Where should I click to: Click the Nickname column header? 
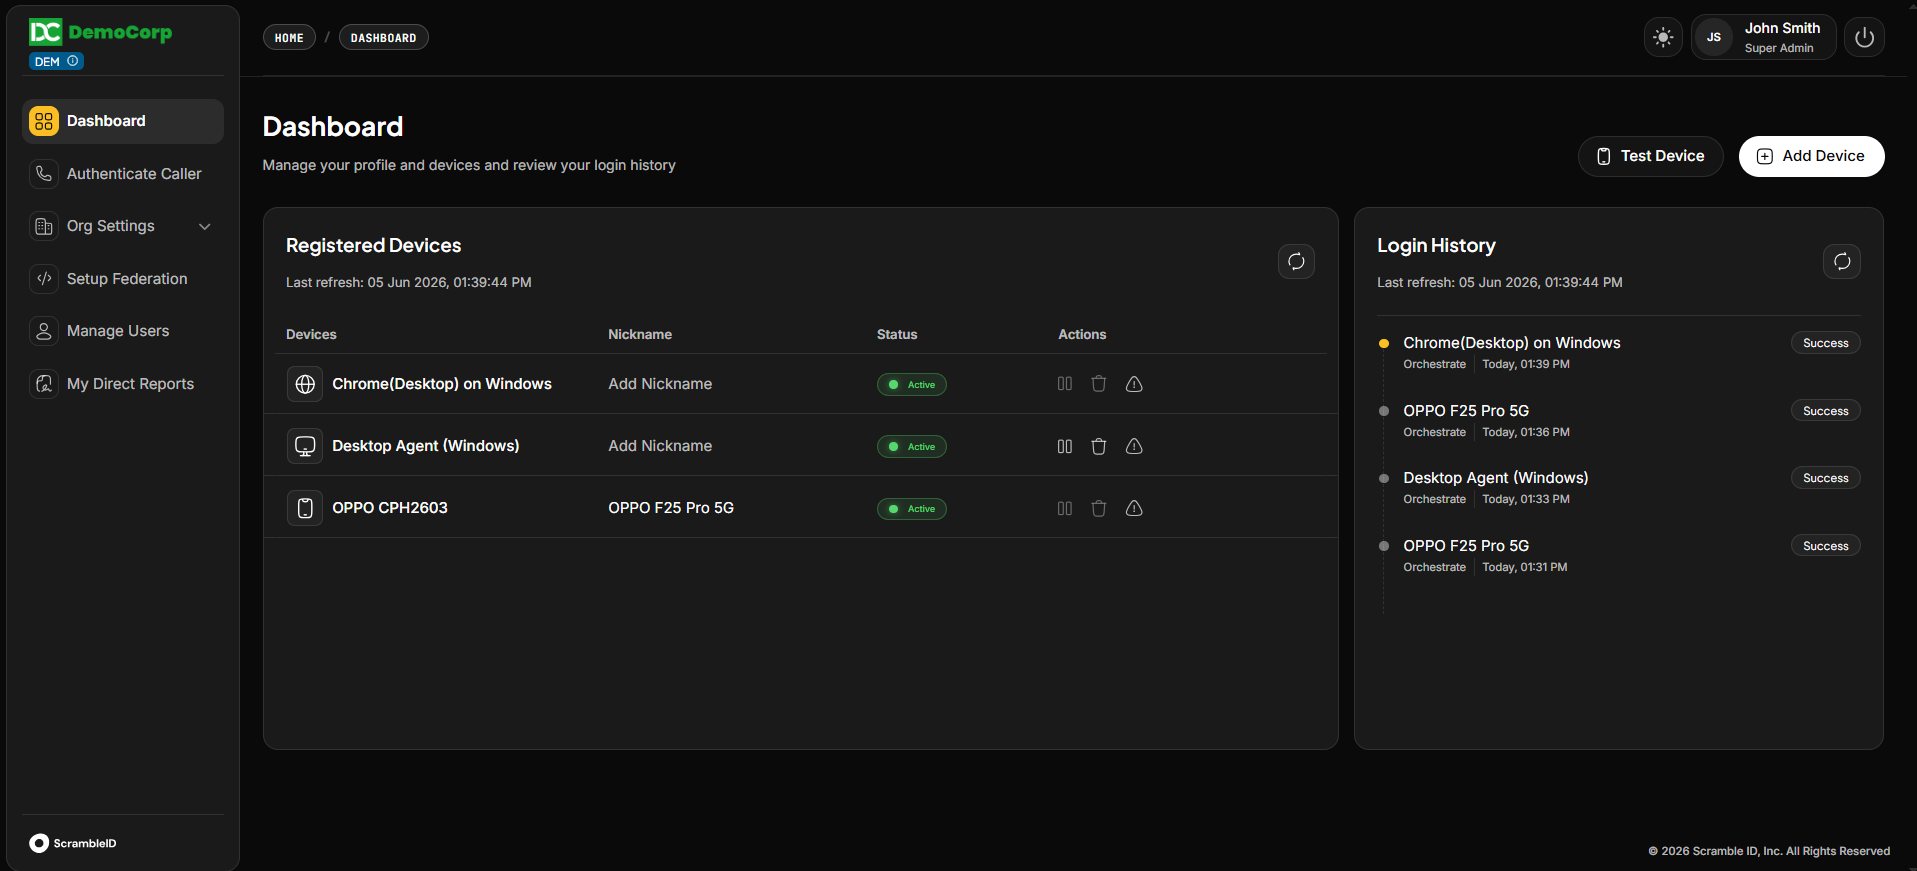coord(640,334)
